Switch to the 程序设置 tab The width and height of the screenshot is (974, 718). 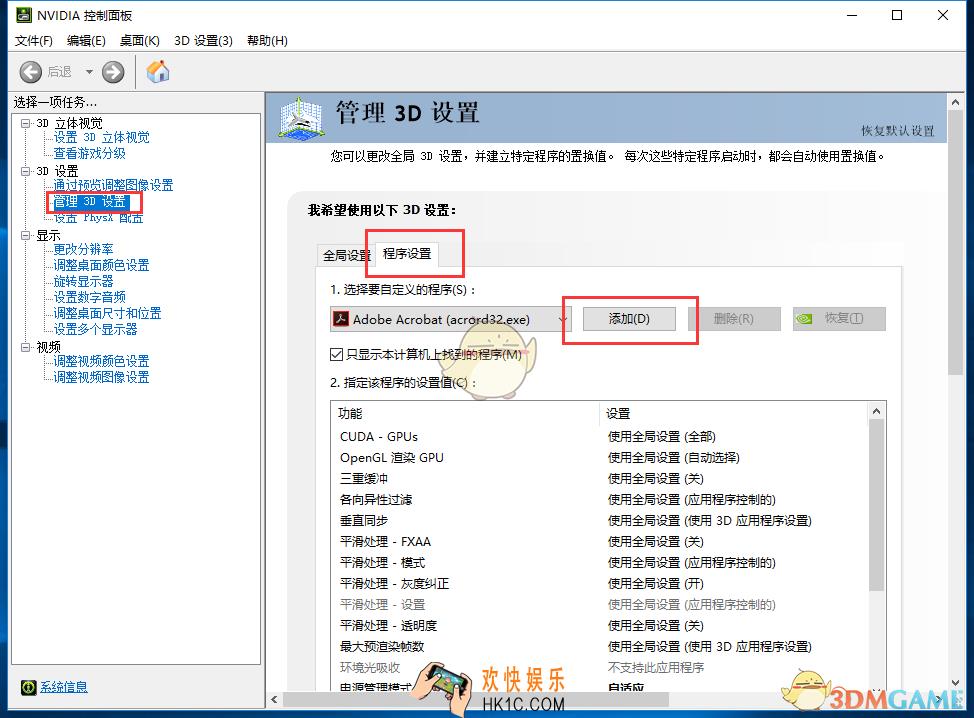(x=407, y=254)
